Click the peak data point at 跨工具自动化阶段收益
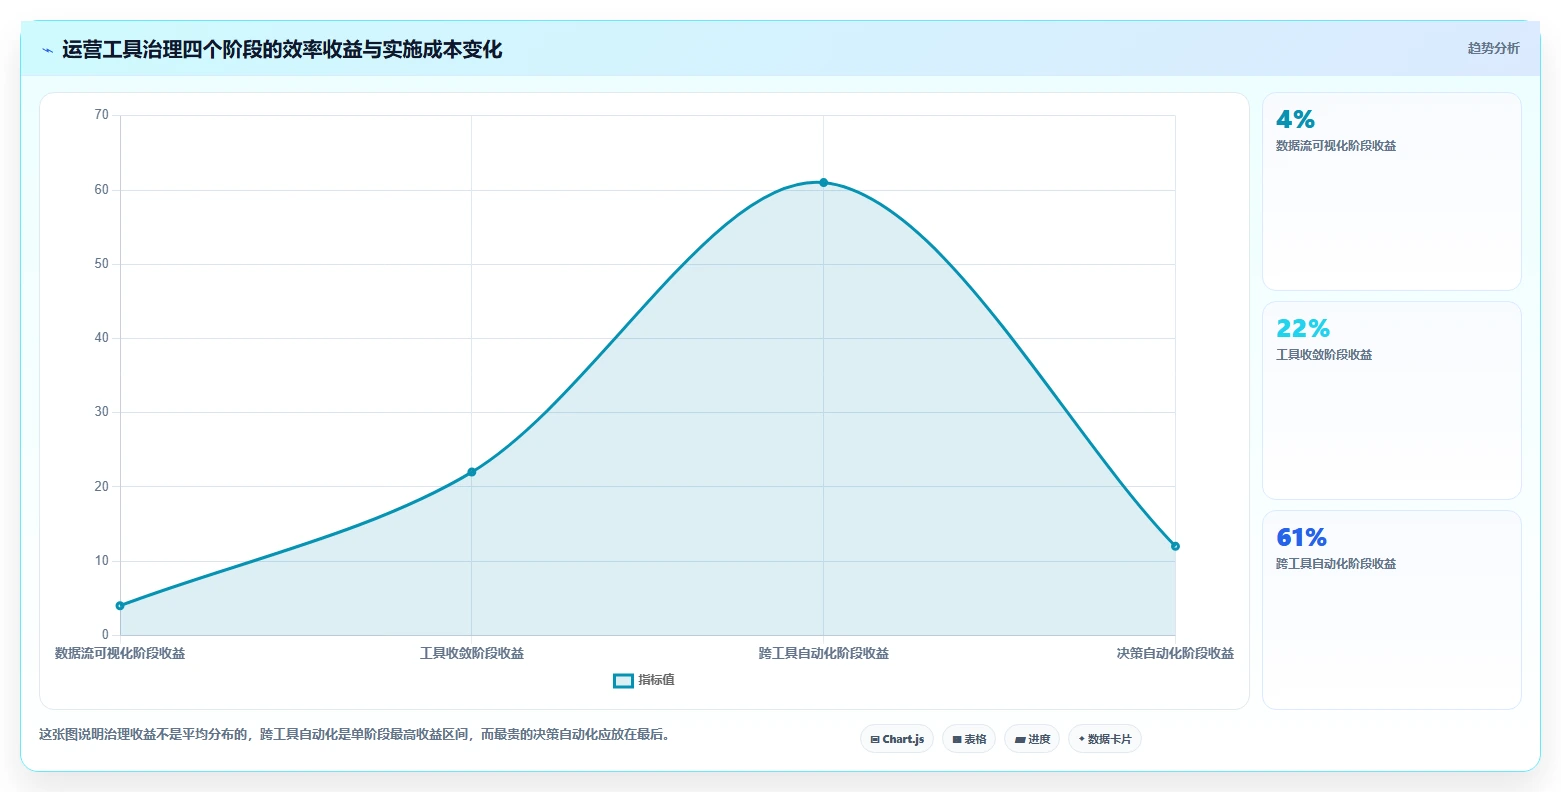Image resolution: width=1561 pixels, height=792 pixels. tap(824, 182)
